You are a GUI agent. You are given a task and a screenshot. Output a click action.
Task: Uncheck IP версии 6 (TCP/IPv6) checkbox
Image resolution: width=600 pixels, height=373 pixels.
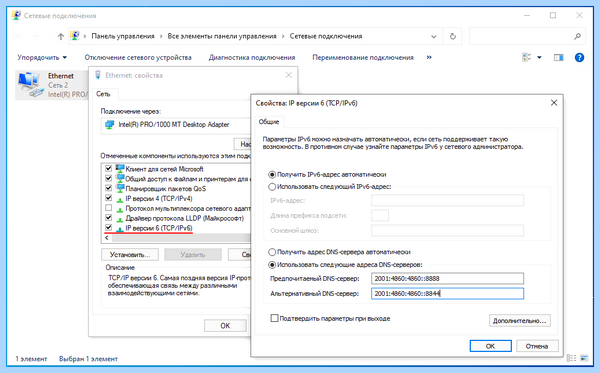click(x=109, y=228)
